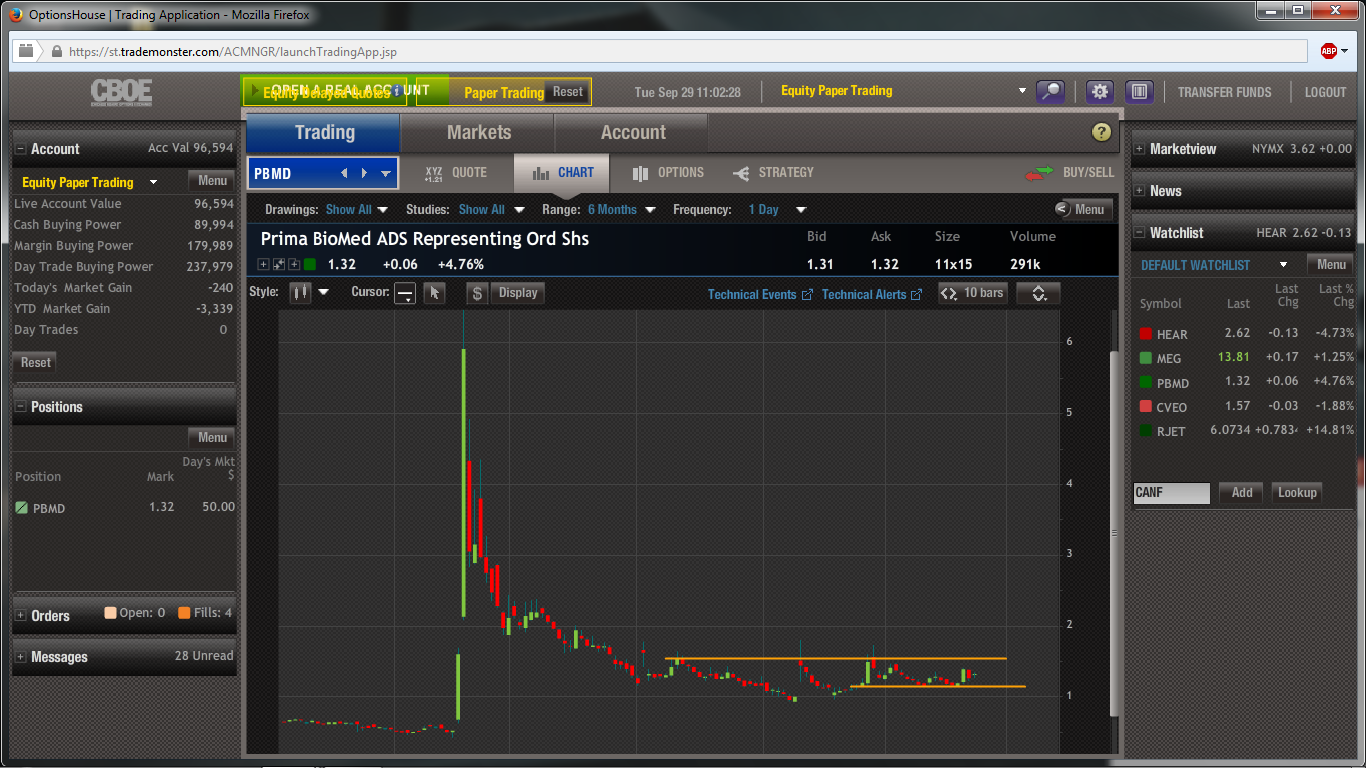This screenshot has height=768, width=1366.
Task: Click the yellow help question mark
Action: (1101, 132)
